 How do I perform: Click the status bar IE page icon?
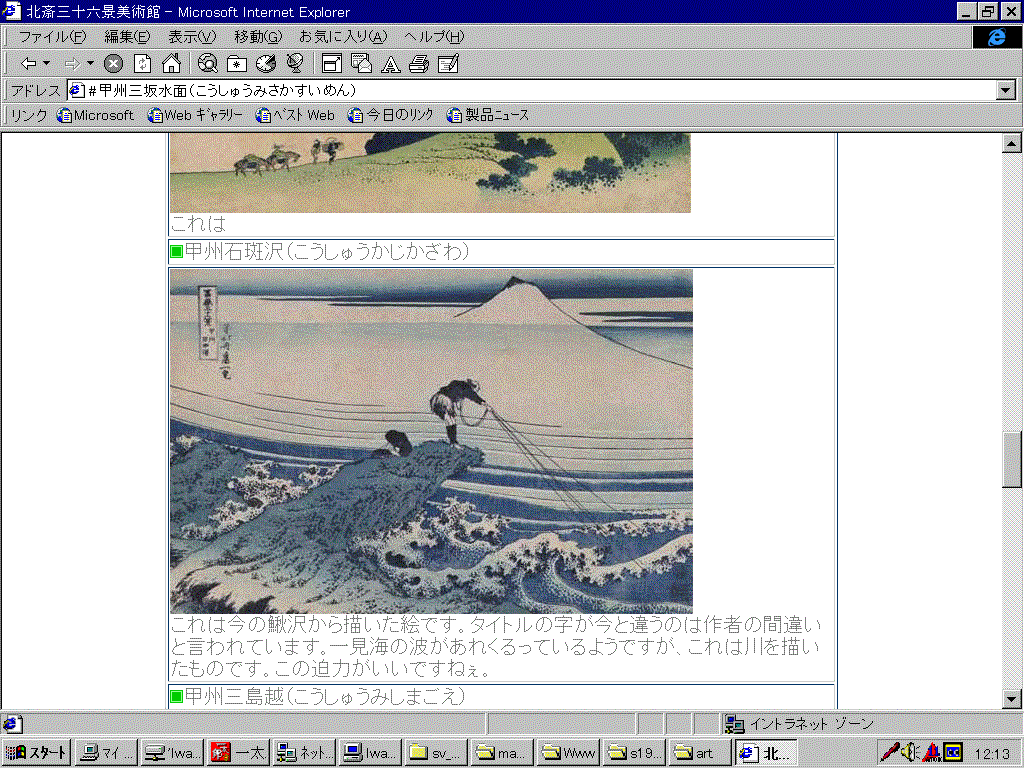(x=12, y=724)
